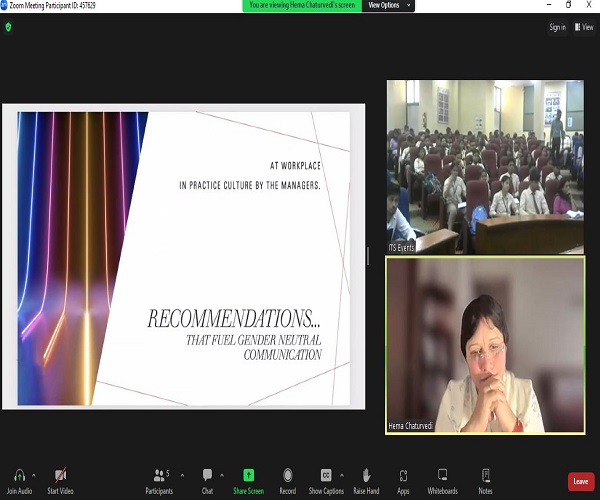This screenshot has width=600, height=500.
Task: Select the ITS Events video thumbnail
Action: tap(485, 167)
